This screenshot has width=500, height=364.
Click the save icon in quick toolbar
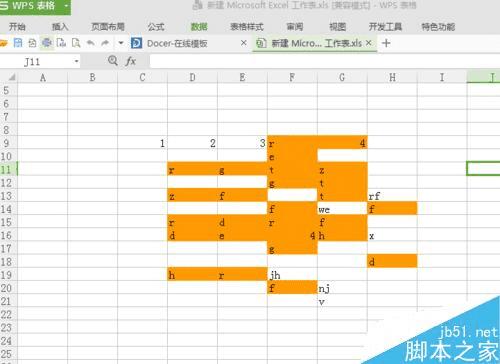coord(18,43)
